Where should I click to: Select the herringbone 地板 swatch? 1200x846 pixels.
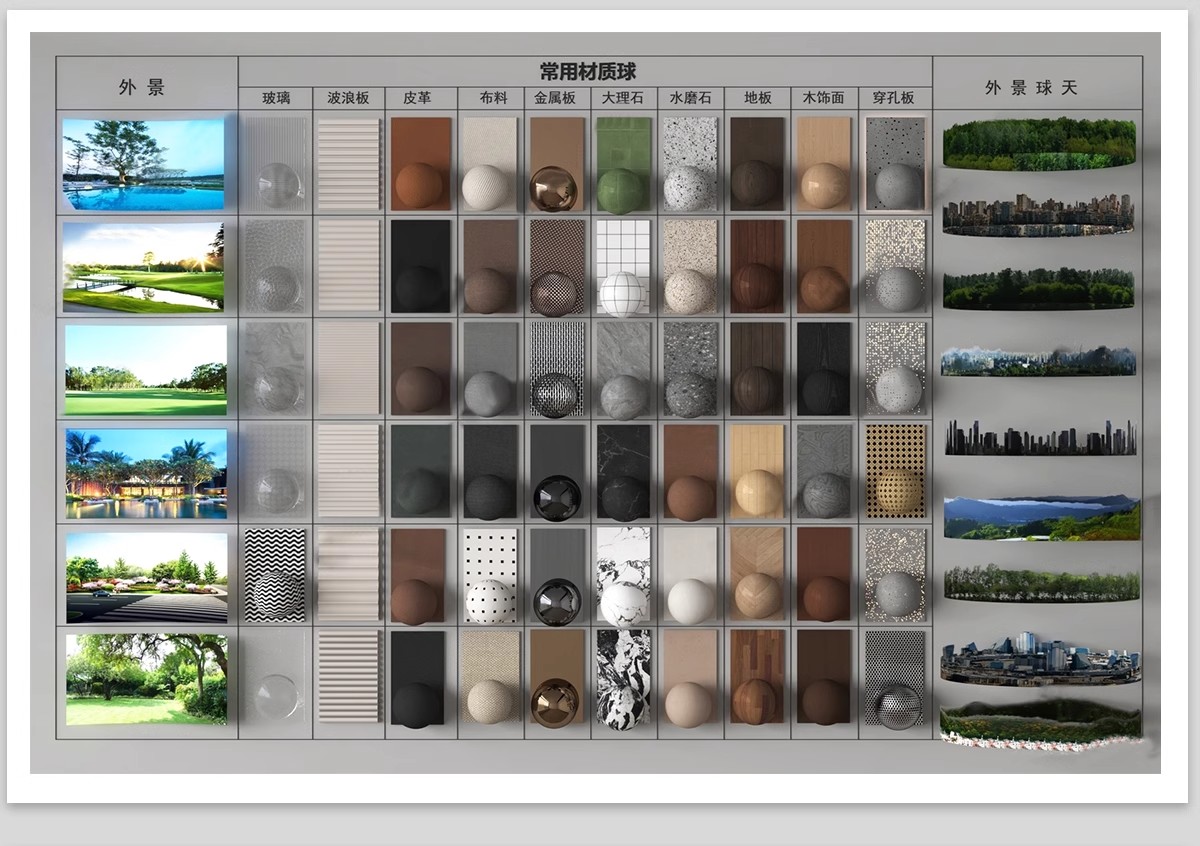[757, 574]
